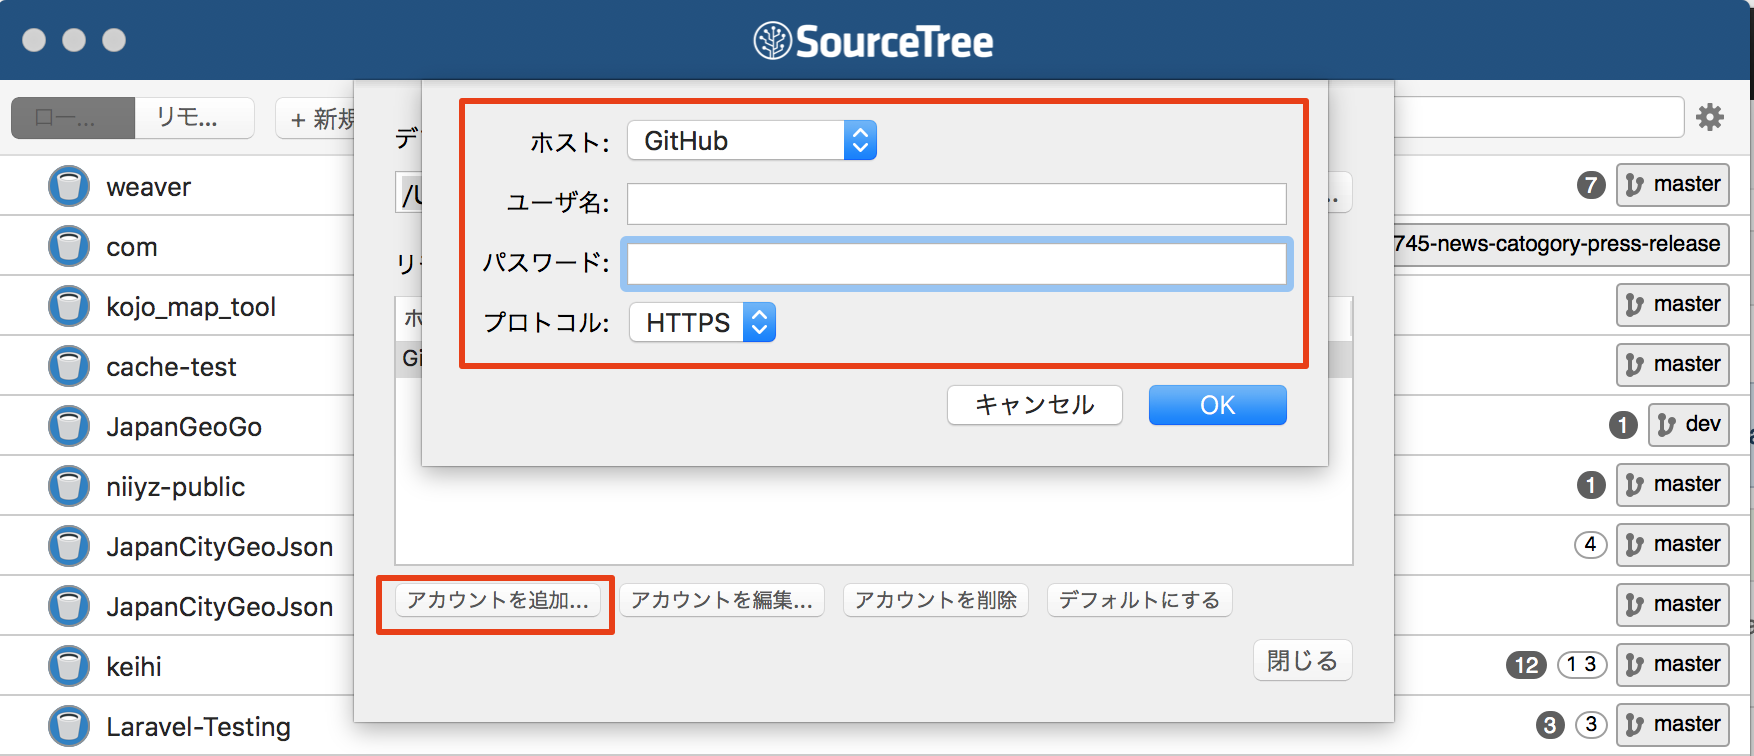Click アカウントを追加... button
Viewport: 1754px width, 756px height.
[x=498, y=600]
